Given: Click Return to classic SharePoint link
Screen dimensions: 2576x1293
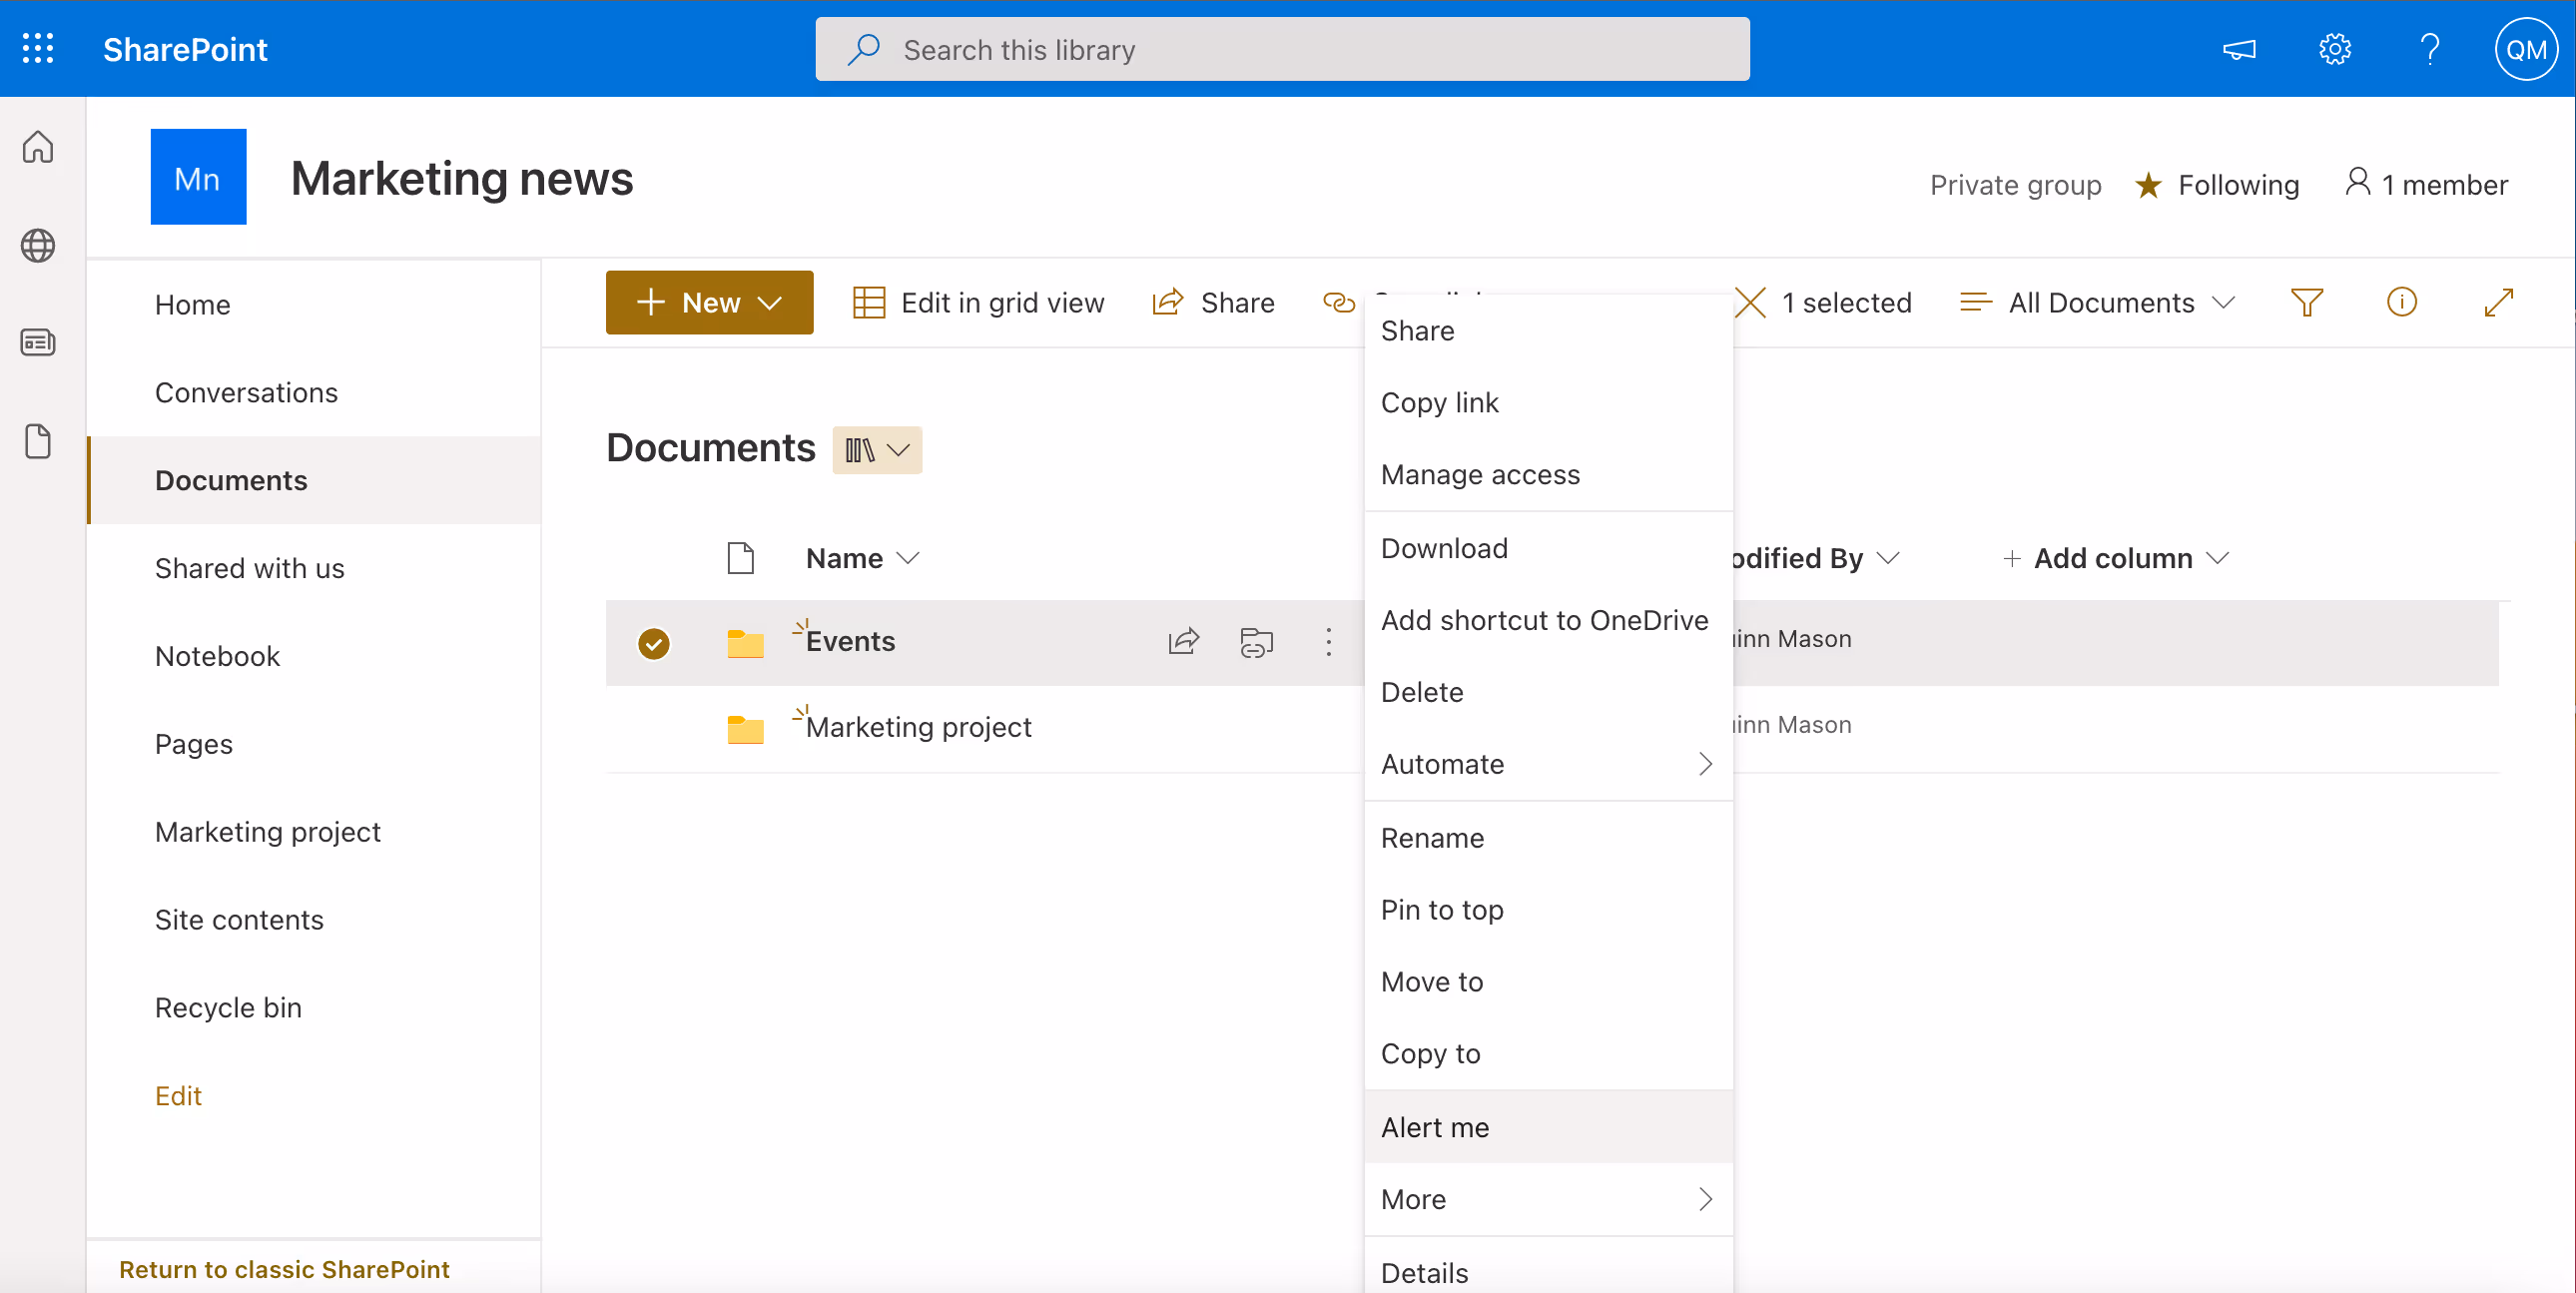Looking at the screenshot, I should tap(284, 1268).
